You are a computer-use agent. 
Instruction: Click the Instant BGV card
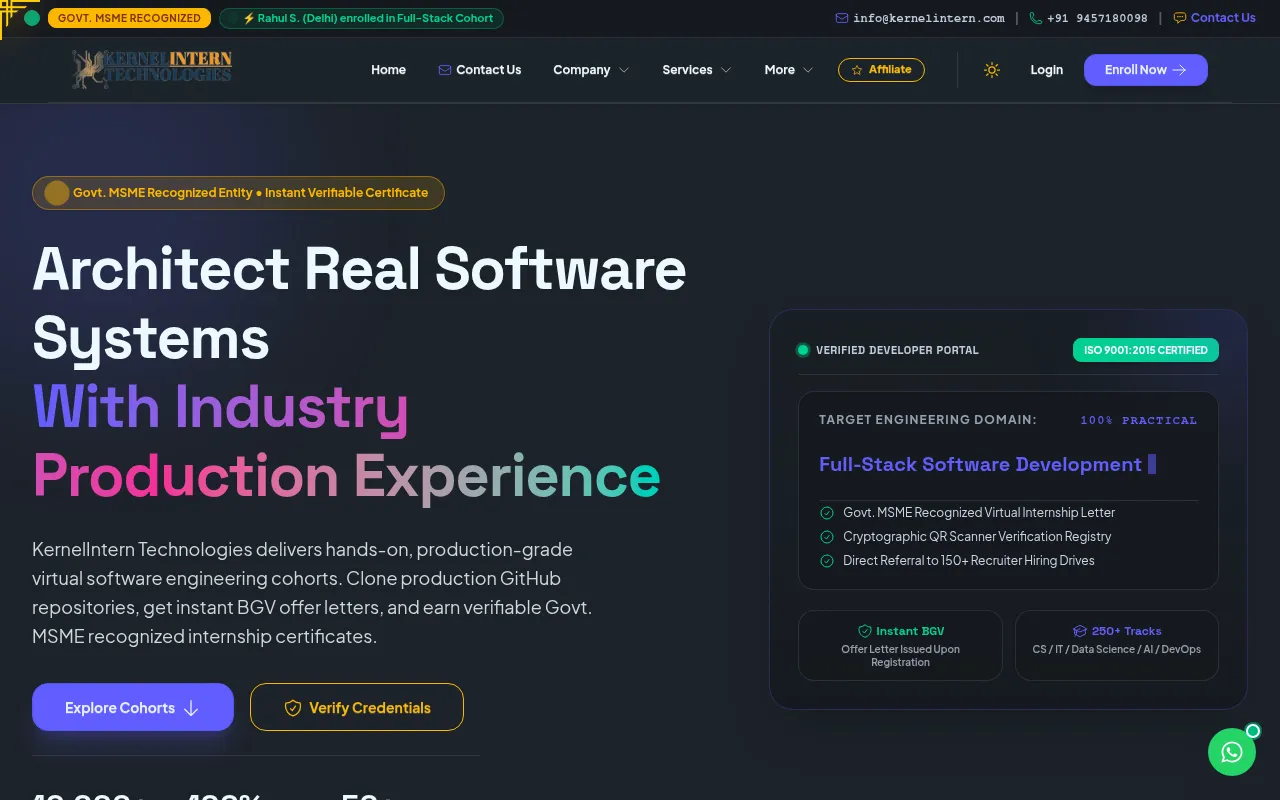tap(900, 645)
